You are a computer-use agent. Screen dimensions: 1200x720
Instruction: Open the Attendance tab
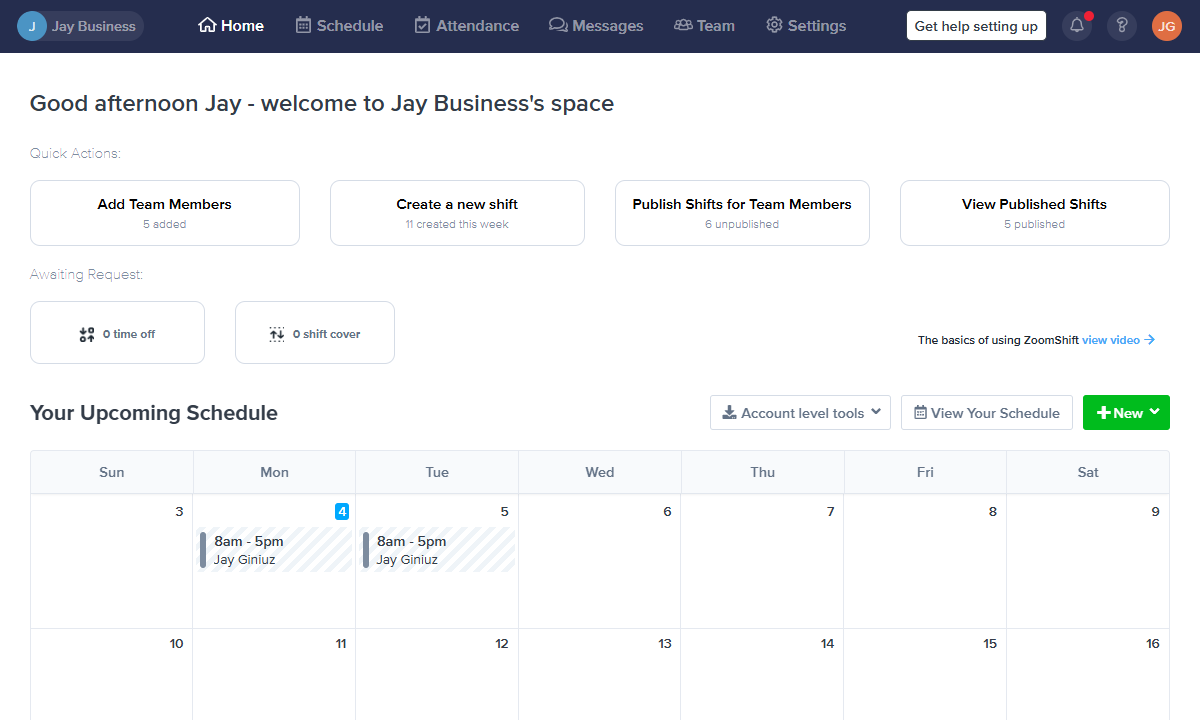[x=466, y=26]
